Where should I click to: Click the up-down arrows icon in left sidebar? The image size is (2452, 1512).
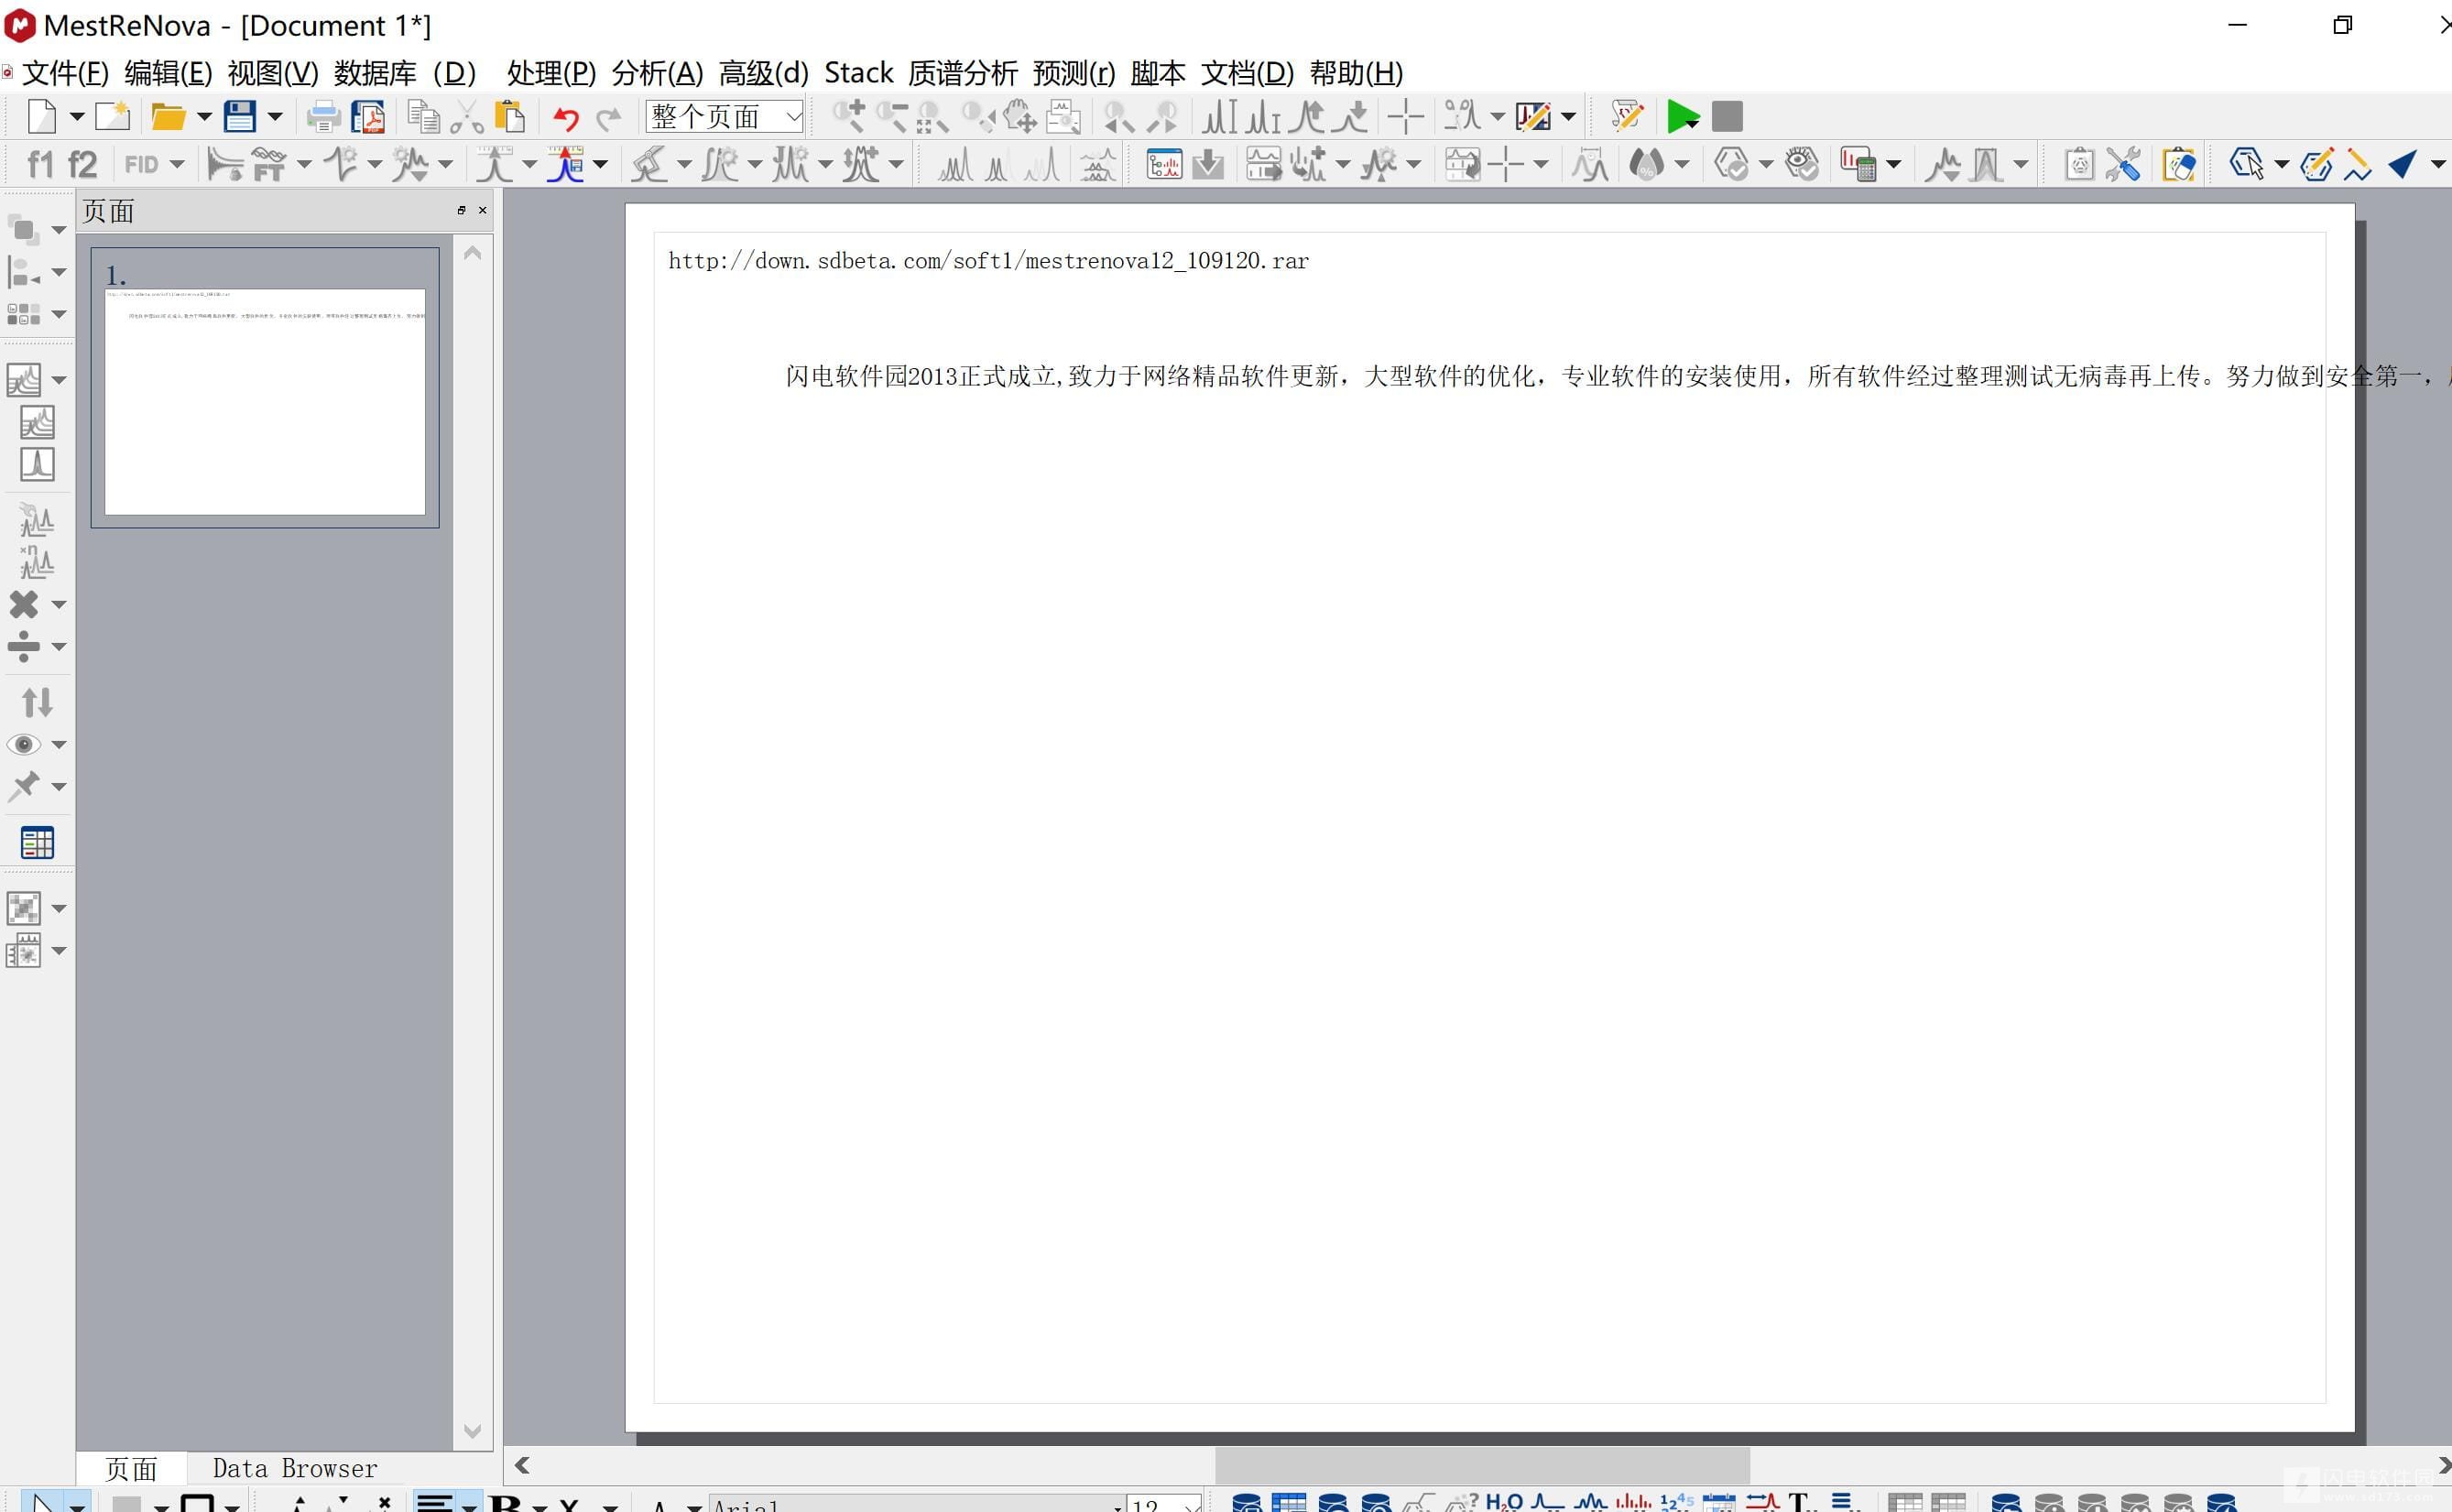coord(37,702)
